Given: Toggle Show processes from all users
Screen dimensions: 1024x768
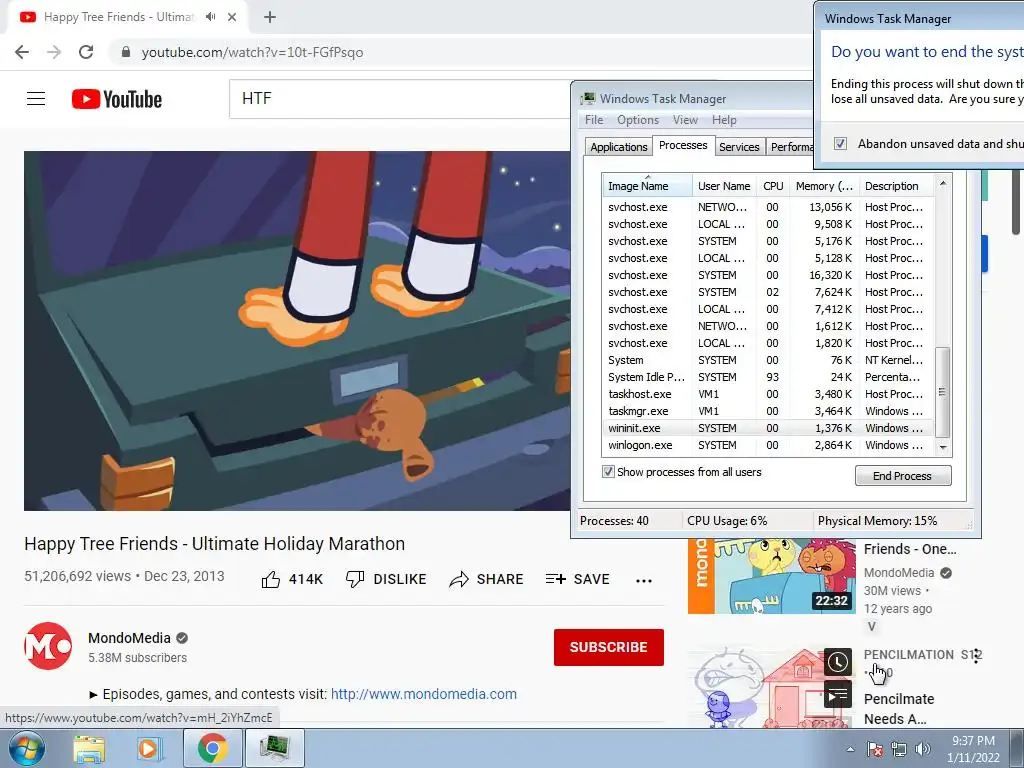Looking at the screenshot, I should (608, 472).
